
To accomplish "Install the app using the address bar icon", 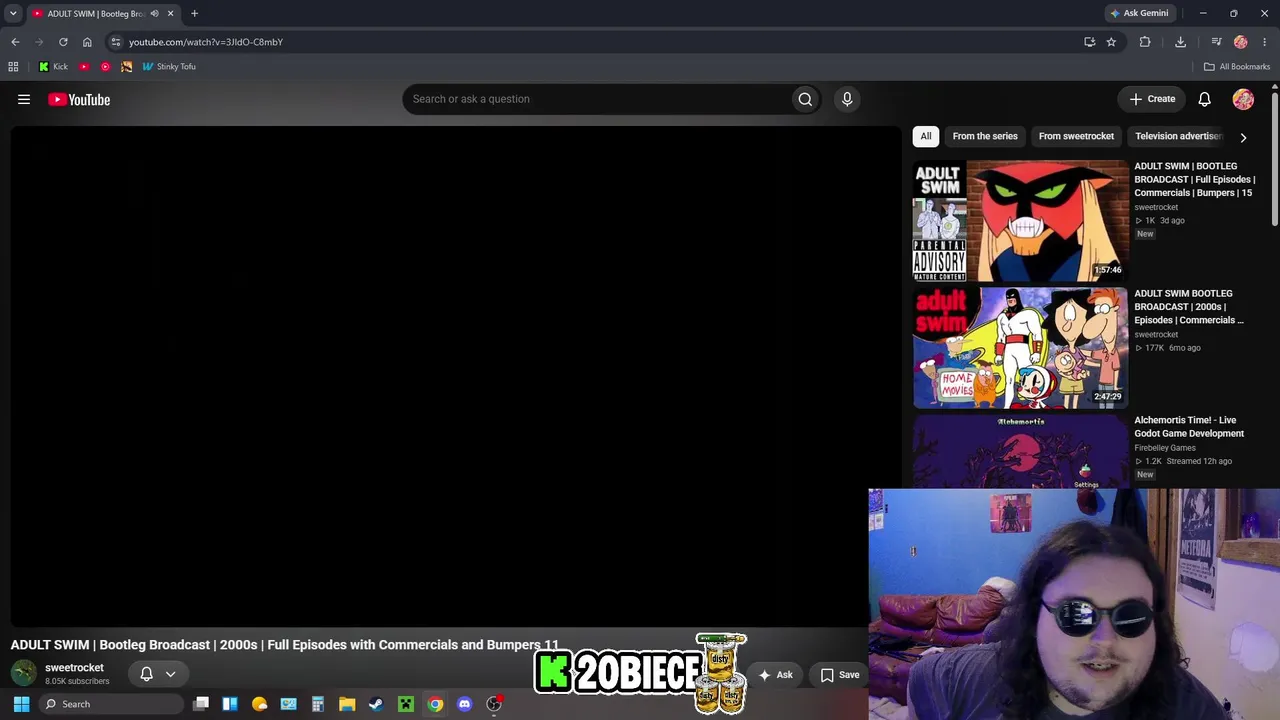I will [x=1089, y=42].
